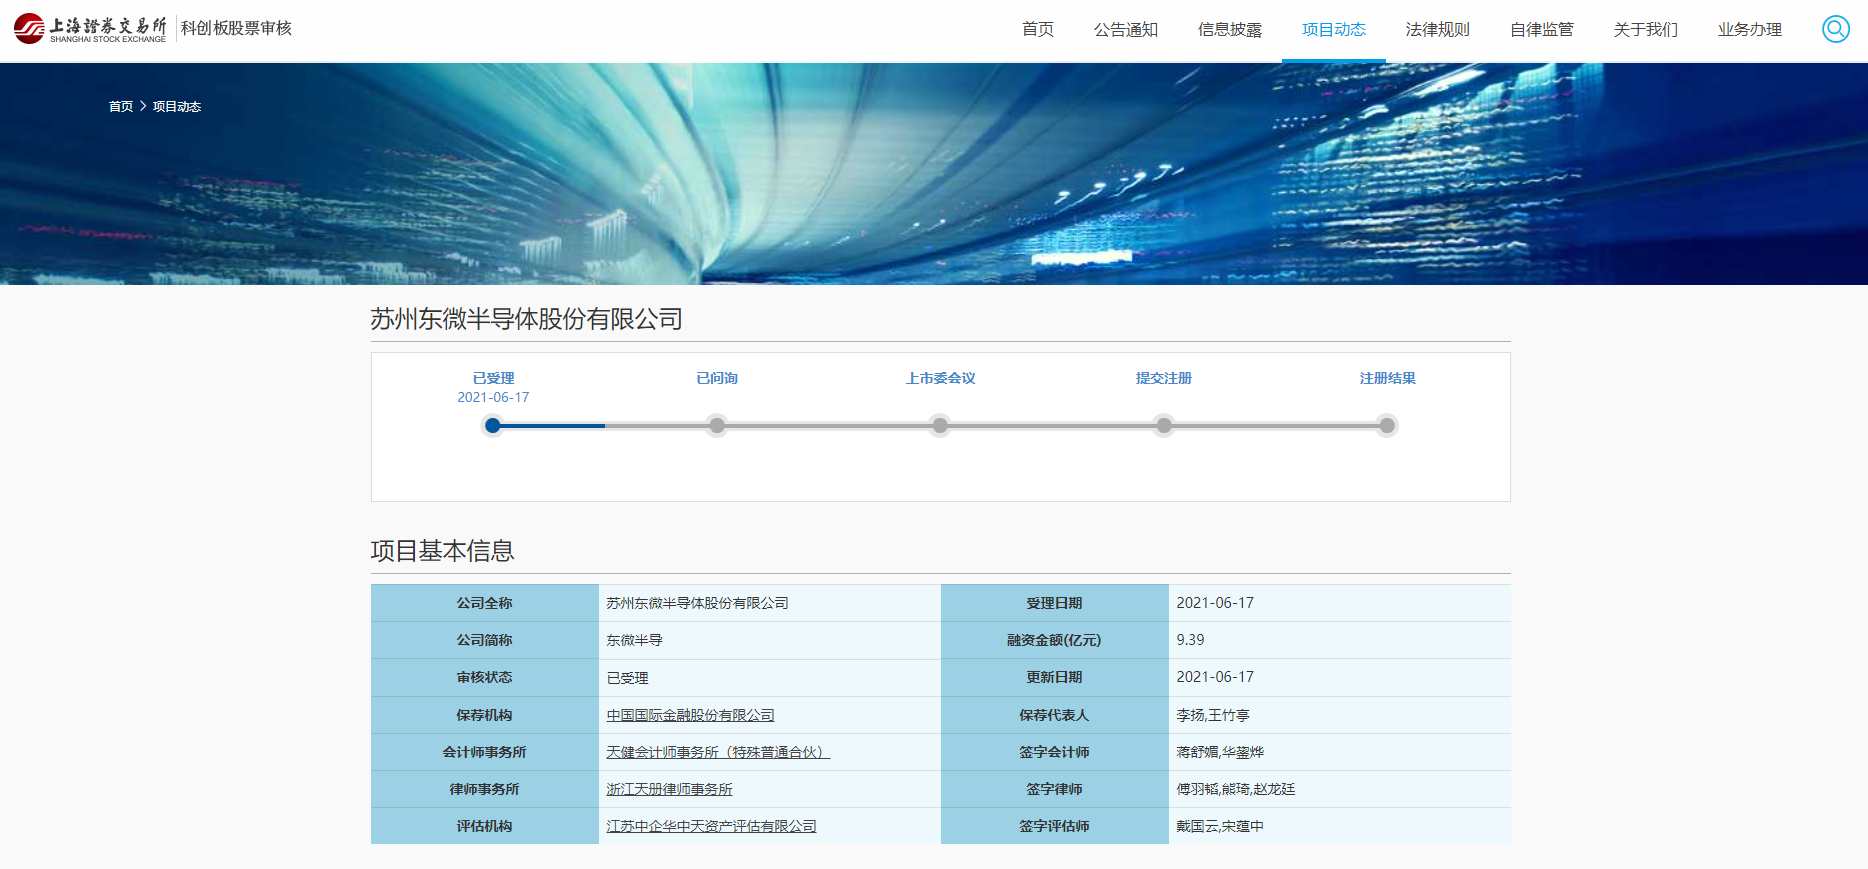Image resolution: width=1868 pixels, height=869 pixels.
Task: Click the 2021-06-17 date under 已受理 step
Action: [493, 397]
